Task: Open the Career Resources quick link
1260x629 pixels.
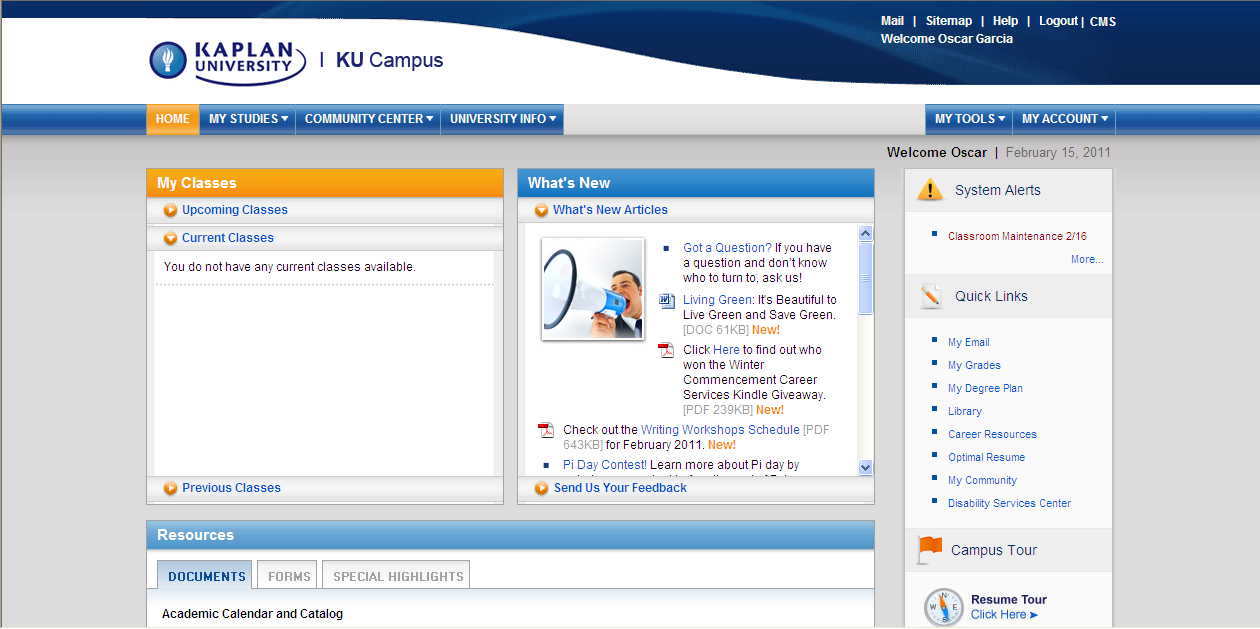Action: (992, 435)
